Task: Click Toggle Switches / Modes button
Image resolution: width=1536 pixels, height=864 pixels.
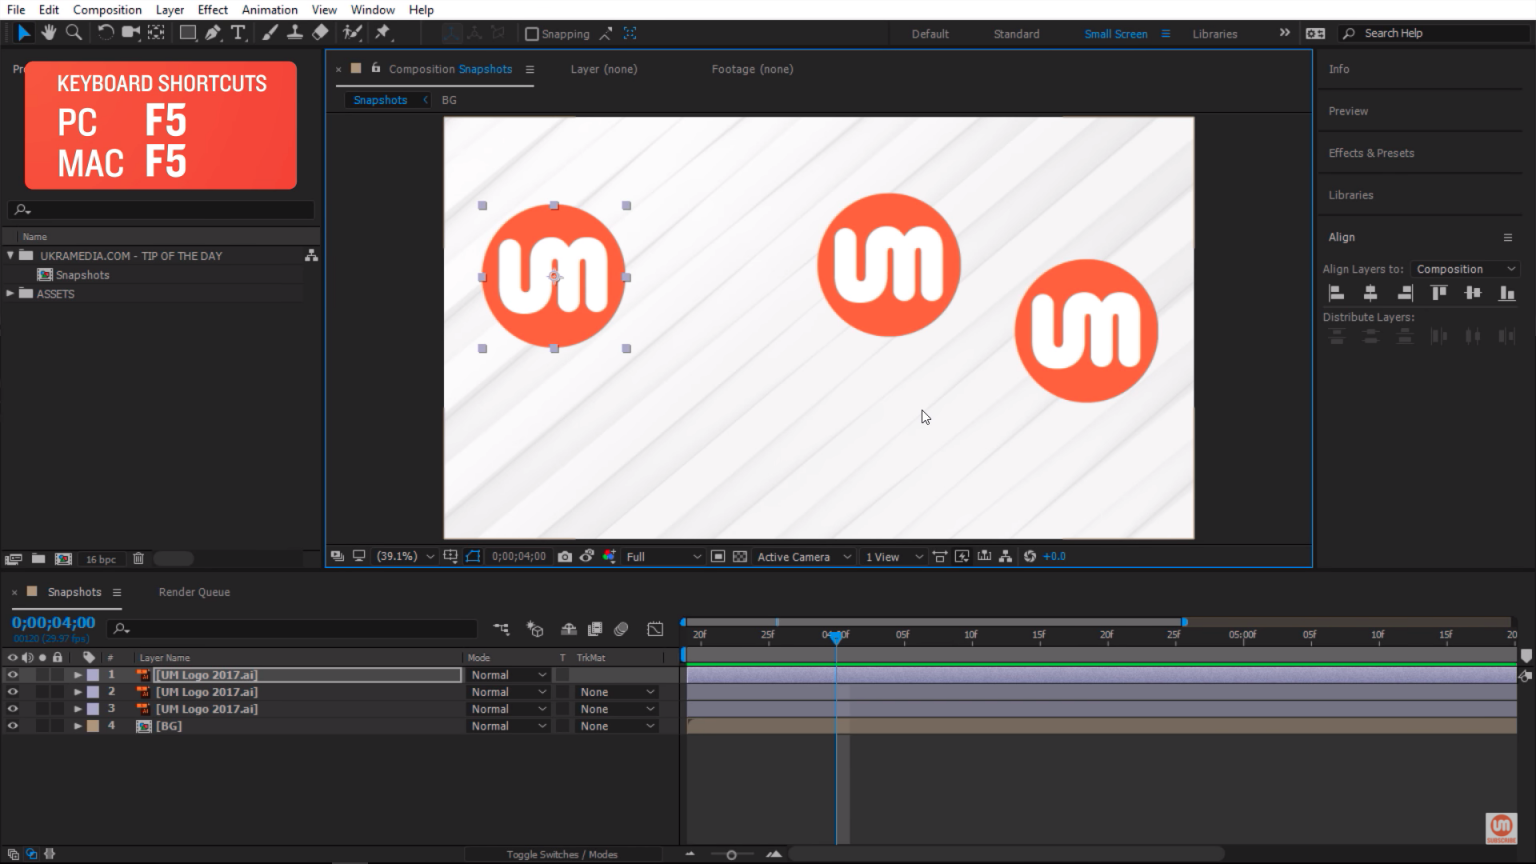Action: [561, 854]
